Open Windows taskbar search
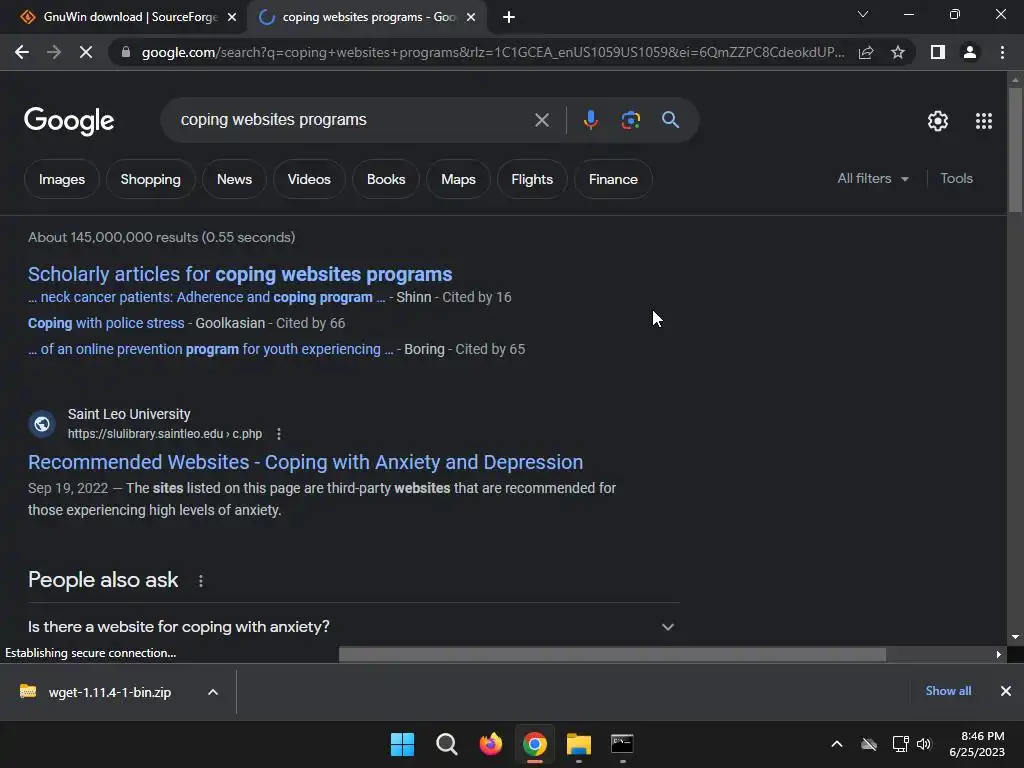Image resolution: width=1024 pixels, height=768 pixels. [447, 744]
